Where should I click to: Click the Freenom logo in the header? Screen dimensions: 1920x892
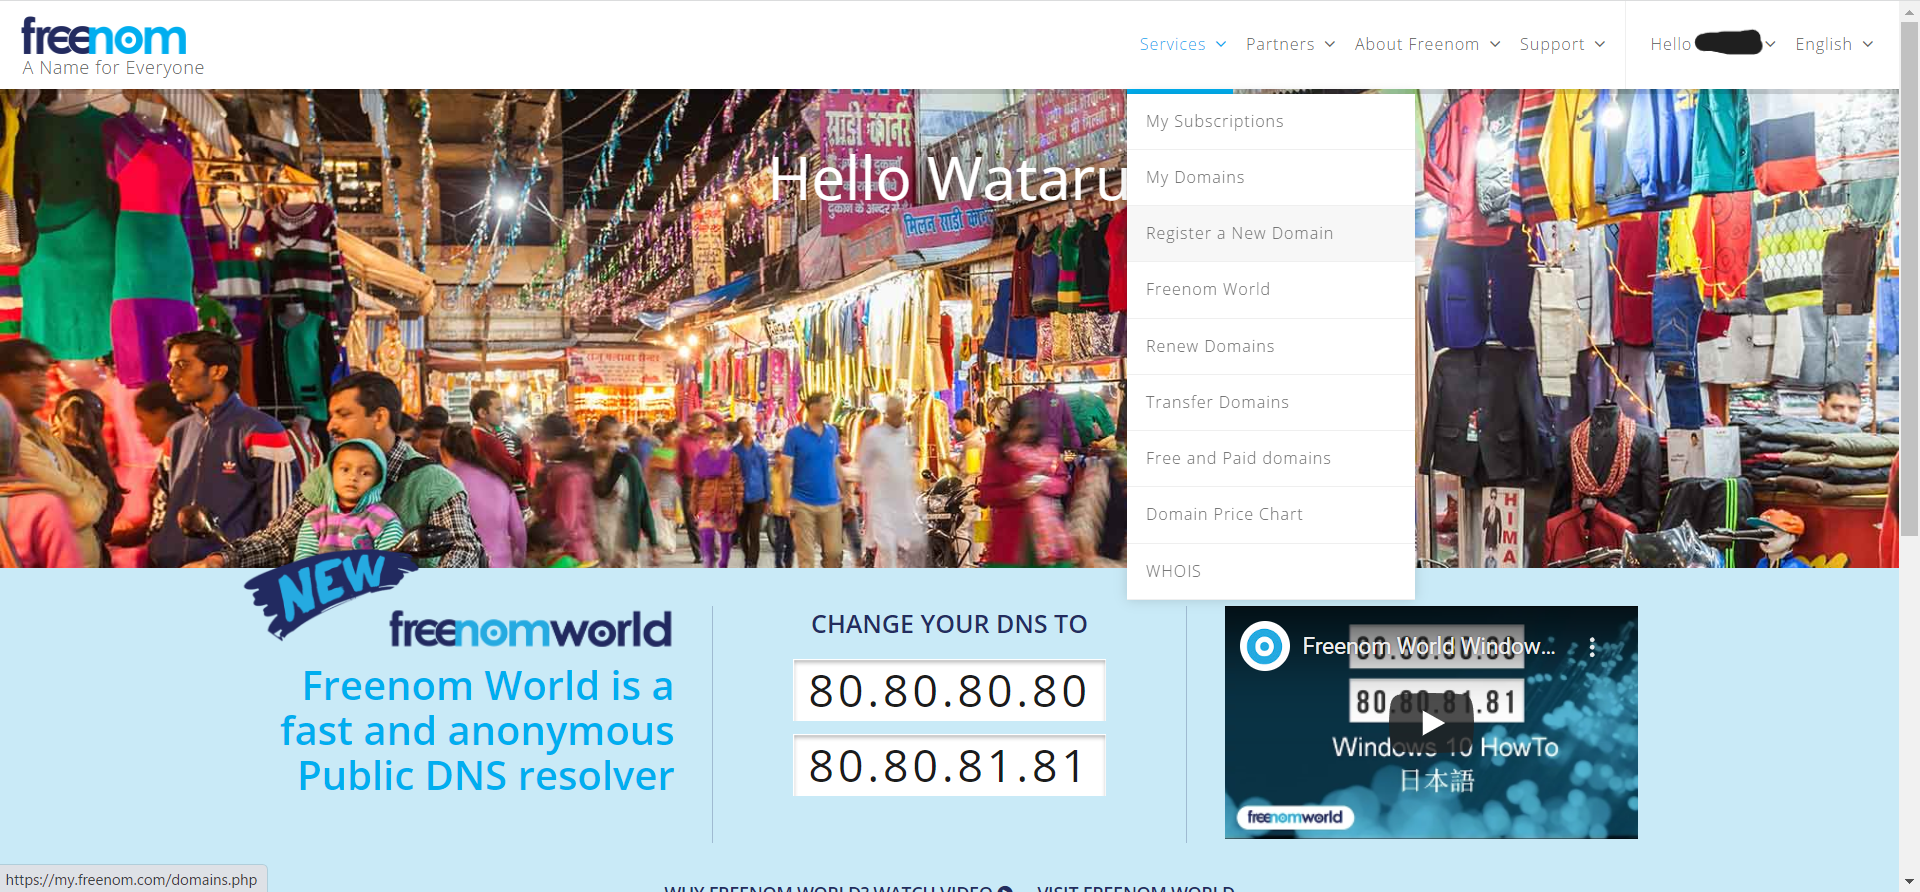coord(104,37)
